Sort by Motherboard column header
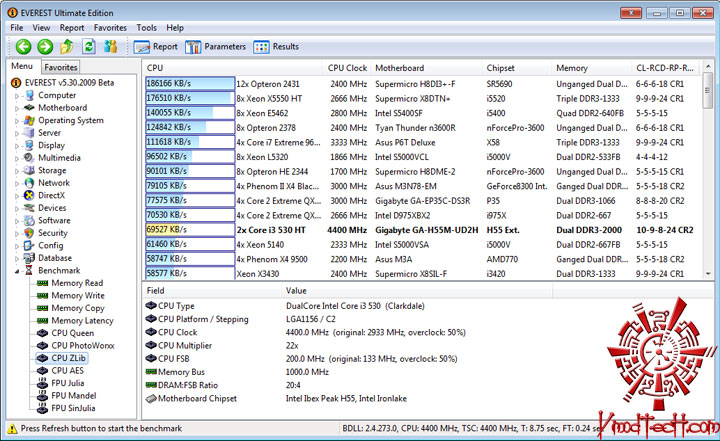 click(x=399, y=68)
